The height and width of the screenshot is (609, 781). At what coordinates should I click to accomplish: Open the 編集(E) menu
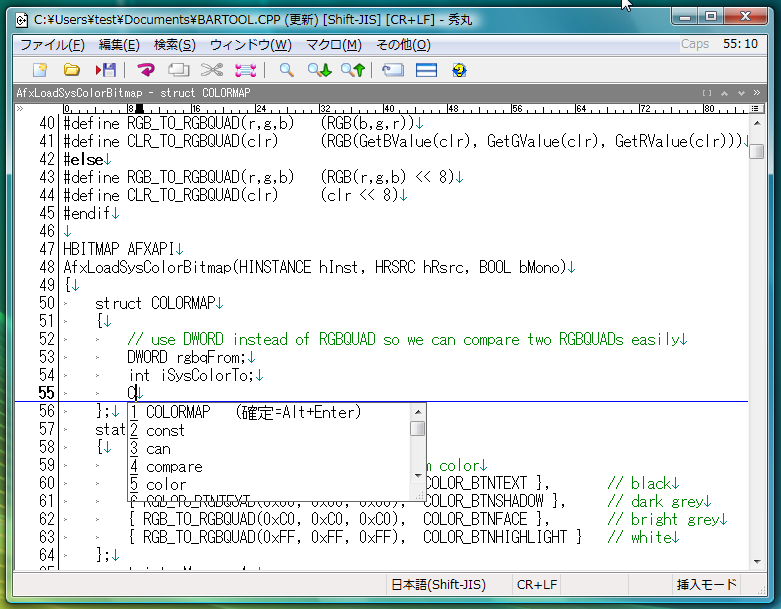[x=119, y=45]
